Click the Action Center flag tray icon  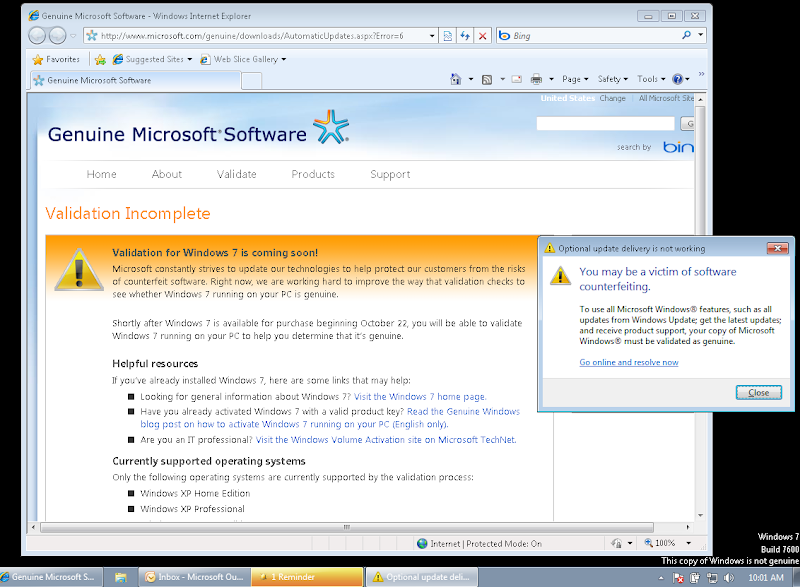(x=679, y=578)
